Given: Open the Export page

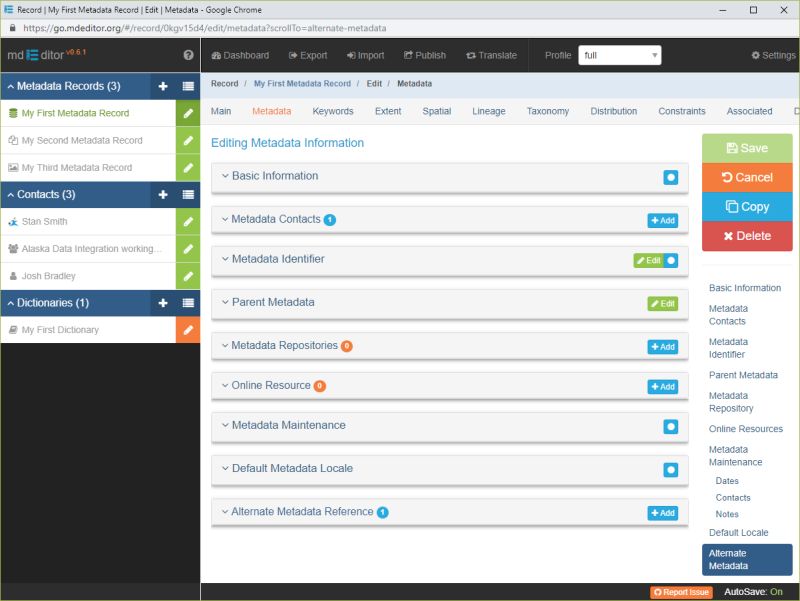Looking at the screenshot, I should tap(308, 55).
